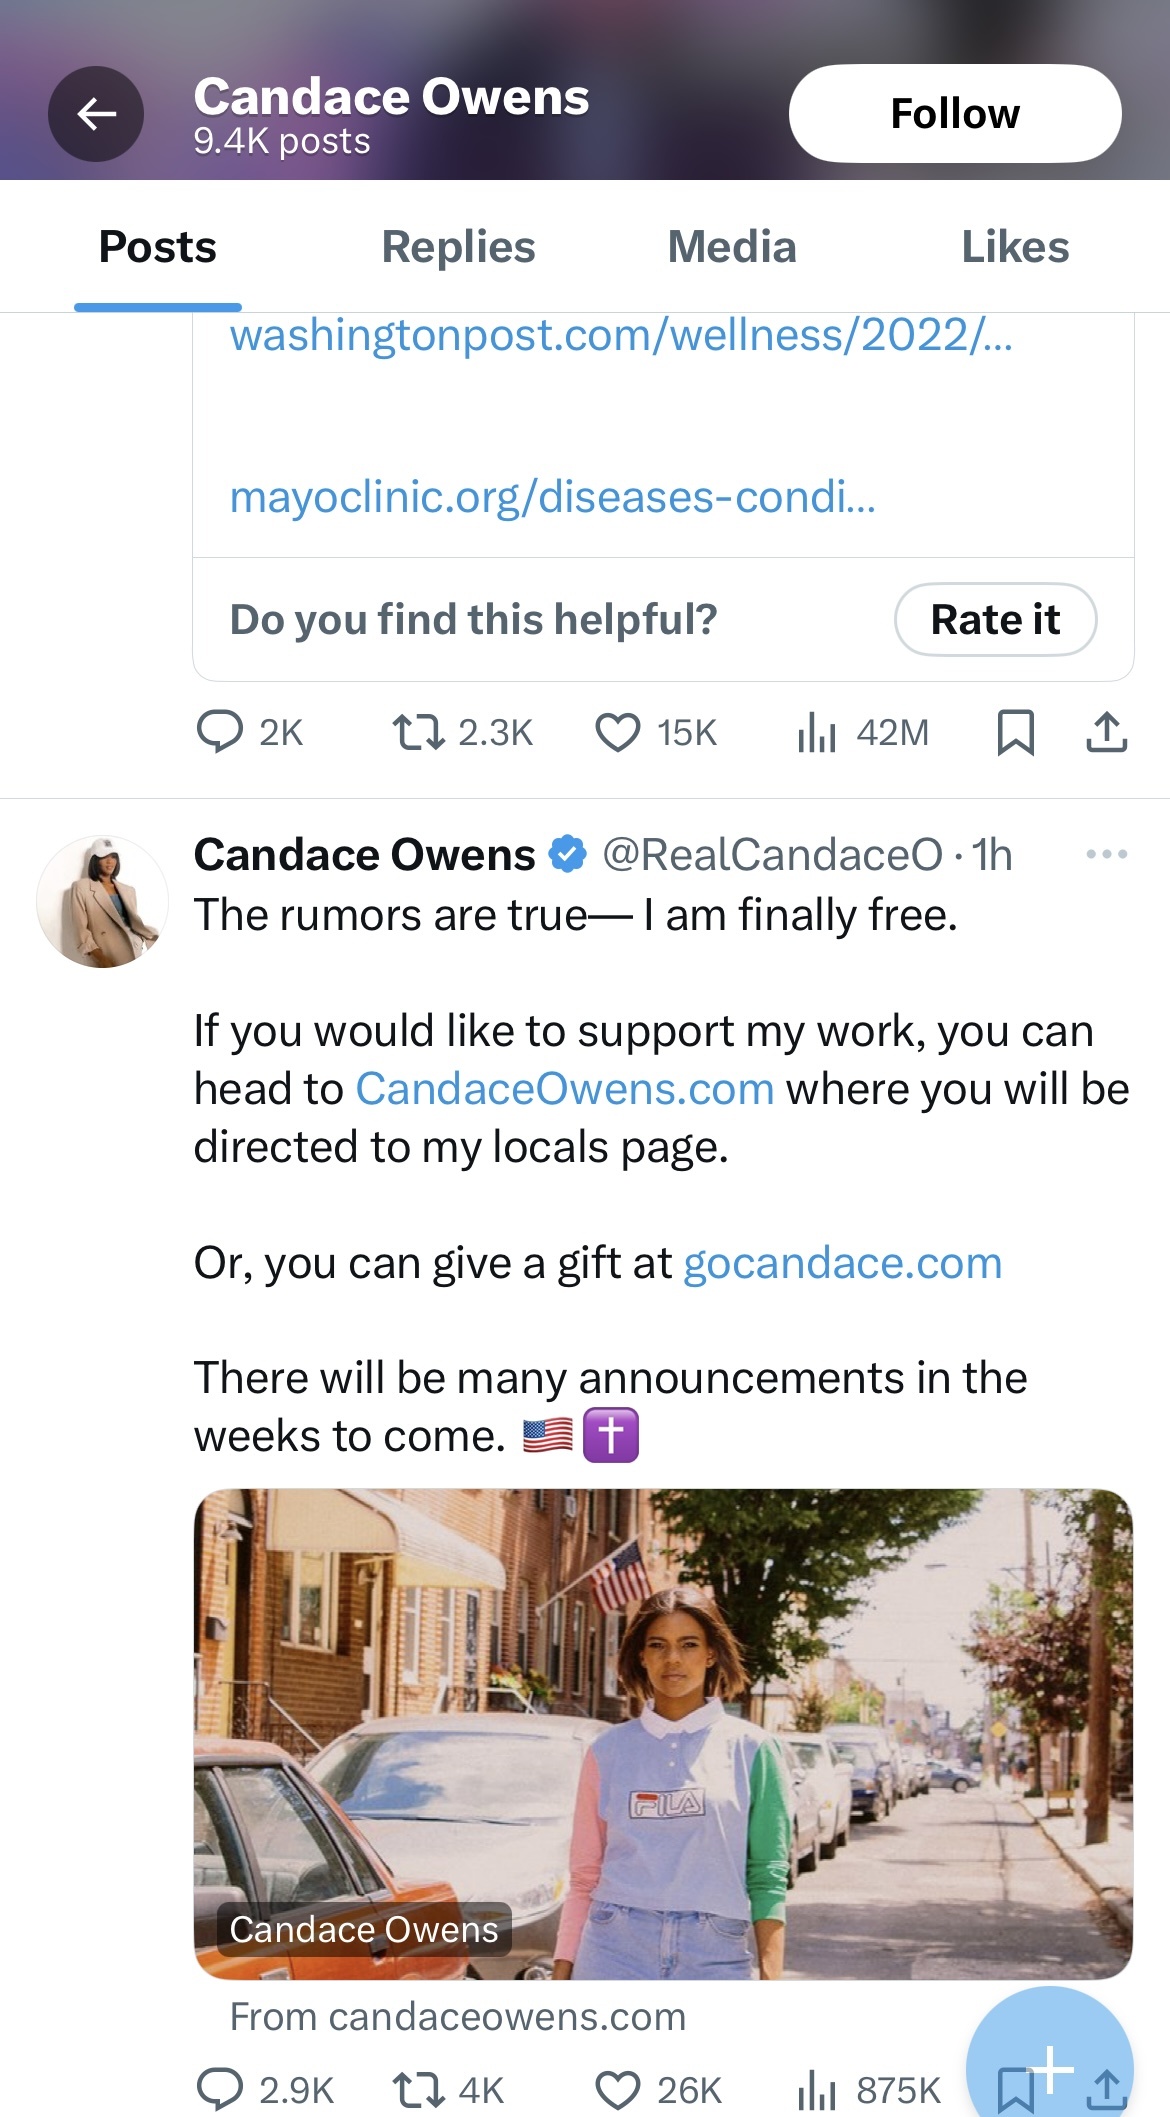
Task: Open the Media tab
Action: [732, 247]
